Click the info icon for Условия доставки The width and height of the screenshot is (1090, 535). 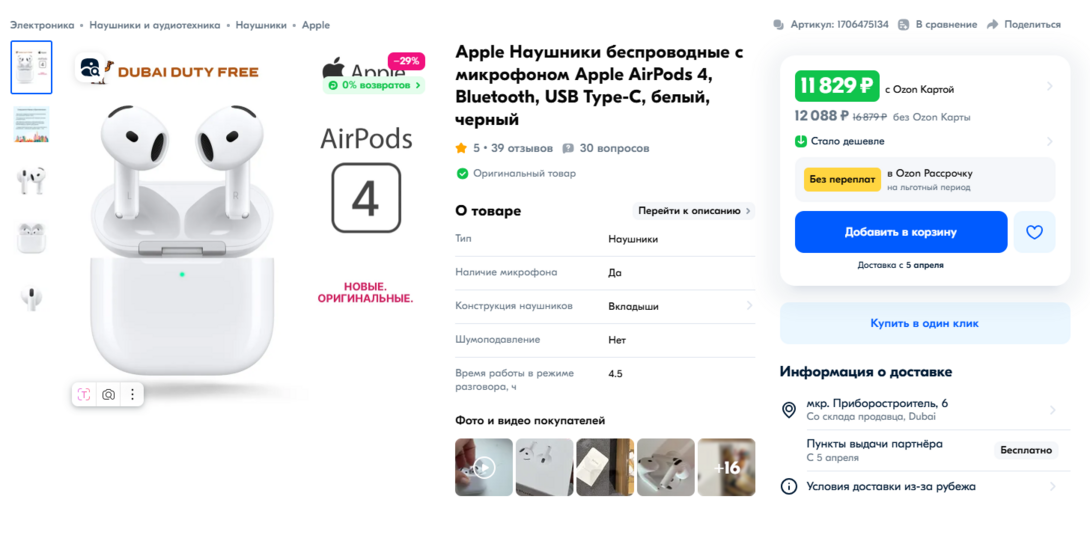point(788,486)
